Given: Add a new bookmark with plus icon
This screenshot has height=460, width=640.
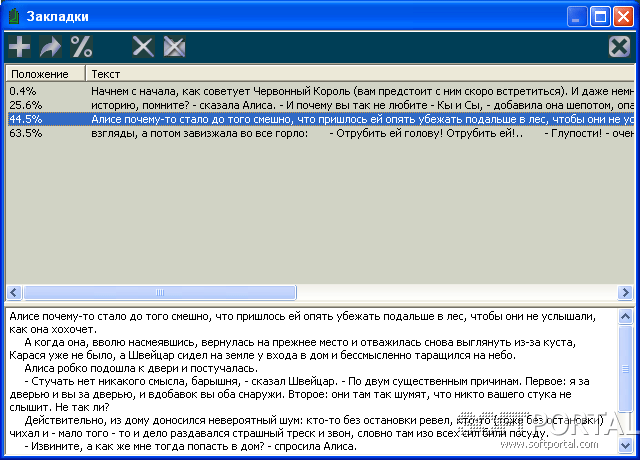Looking at the screenshot, I should 20,47.
